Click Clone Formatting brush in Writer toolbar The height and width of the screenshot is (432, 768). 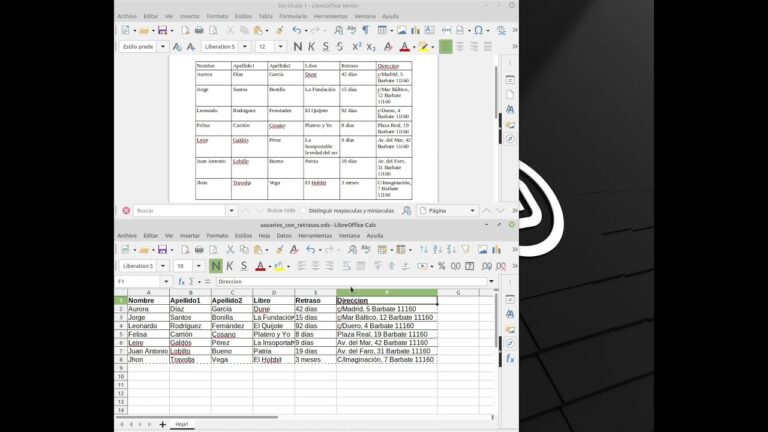(x=280, y=30)
